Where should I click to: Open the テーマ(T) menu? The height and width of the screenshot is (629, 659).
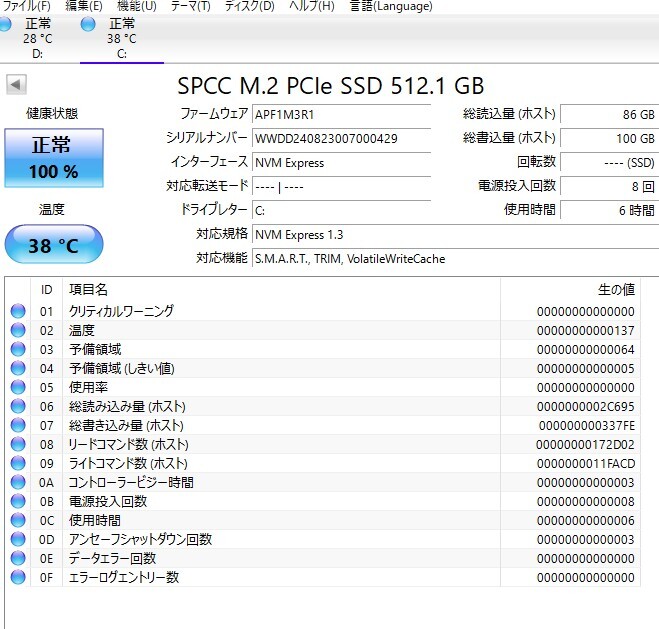pos(190,6)
